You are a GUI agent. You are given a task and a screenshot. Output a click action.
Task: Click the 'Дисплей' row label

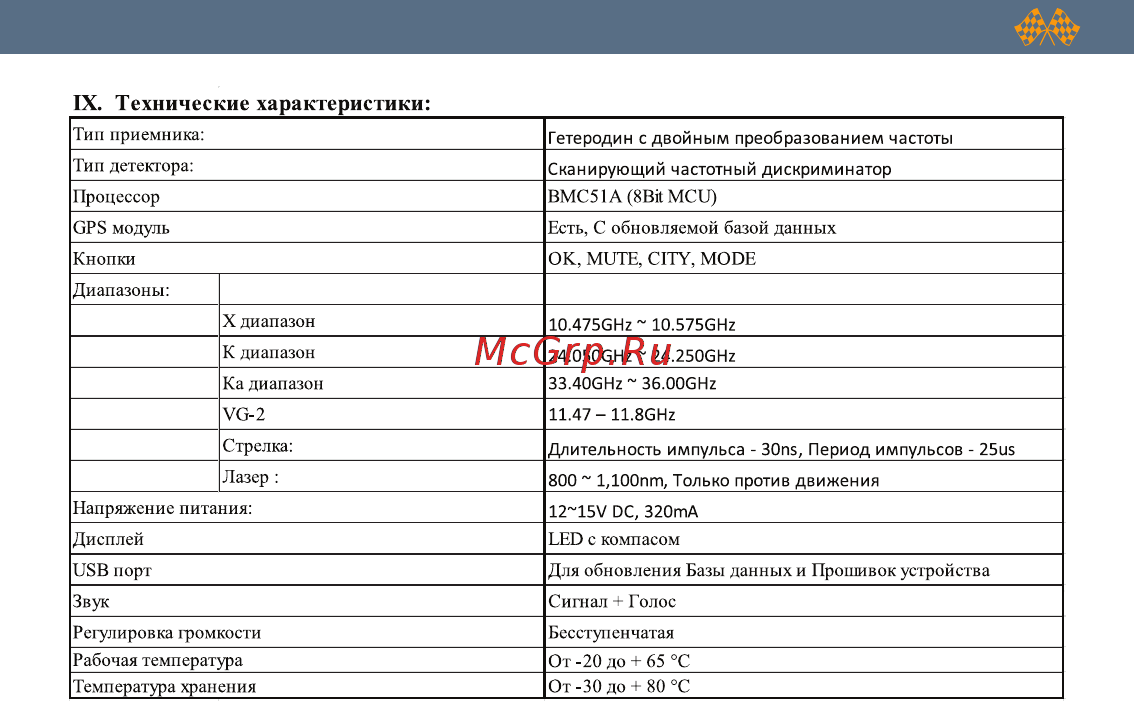(108, 539)
